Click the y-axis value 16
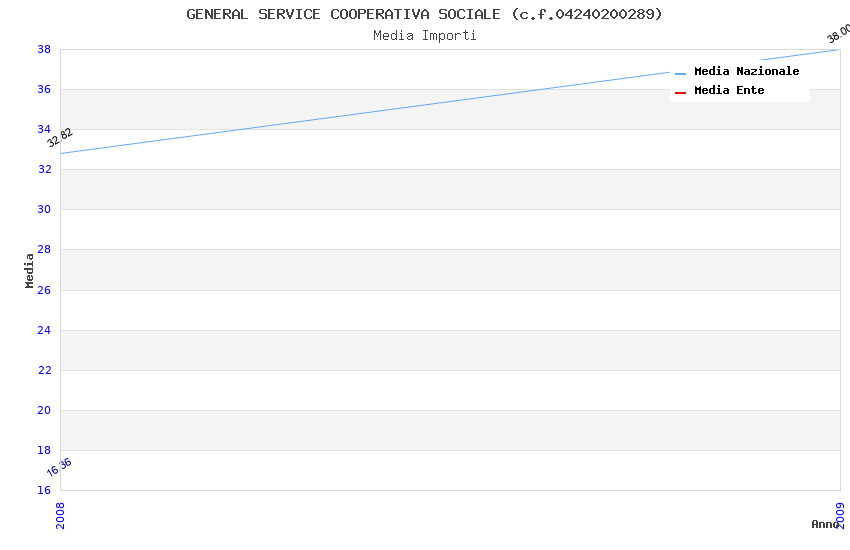850x550 pixels. pos(44,490)
